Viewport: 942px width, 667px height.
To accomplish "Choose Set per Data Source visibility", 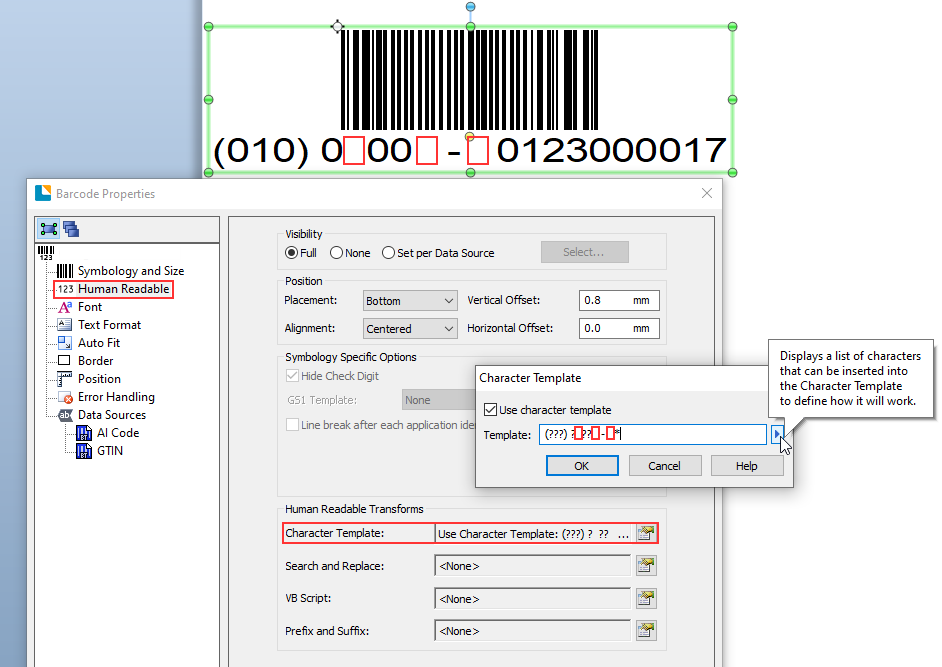I will click(x=389, y=253).
